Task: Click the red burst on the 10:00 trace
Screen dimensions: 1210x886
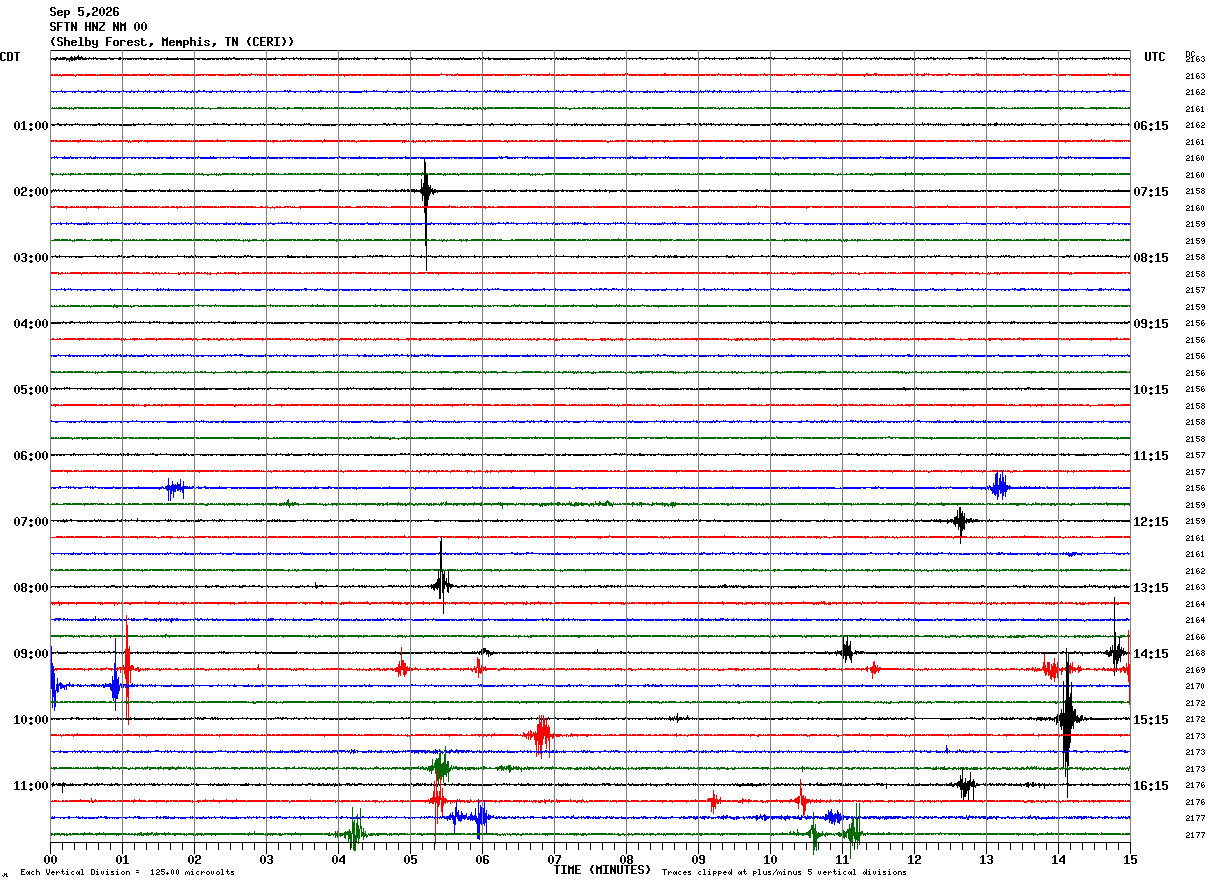Action: (540, 736)
